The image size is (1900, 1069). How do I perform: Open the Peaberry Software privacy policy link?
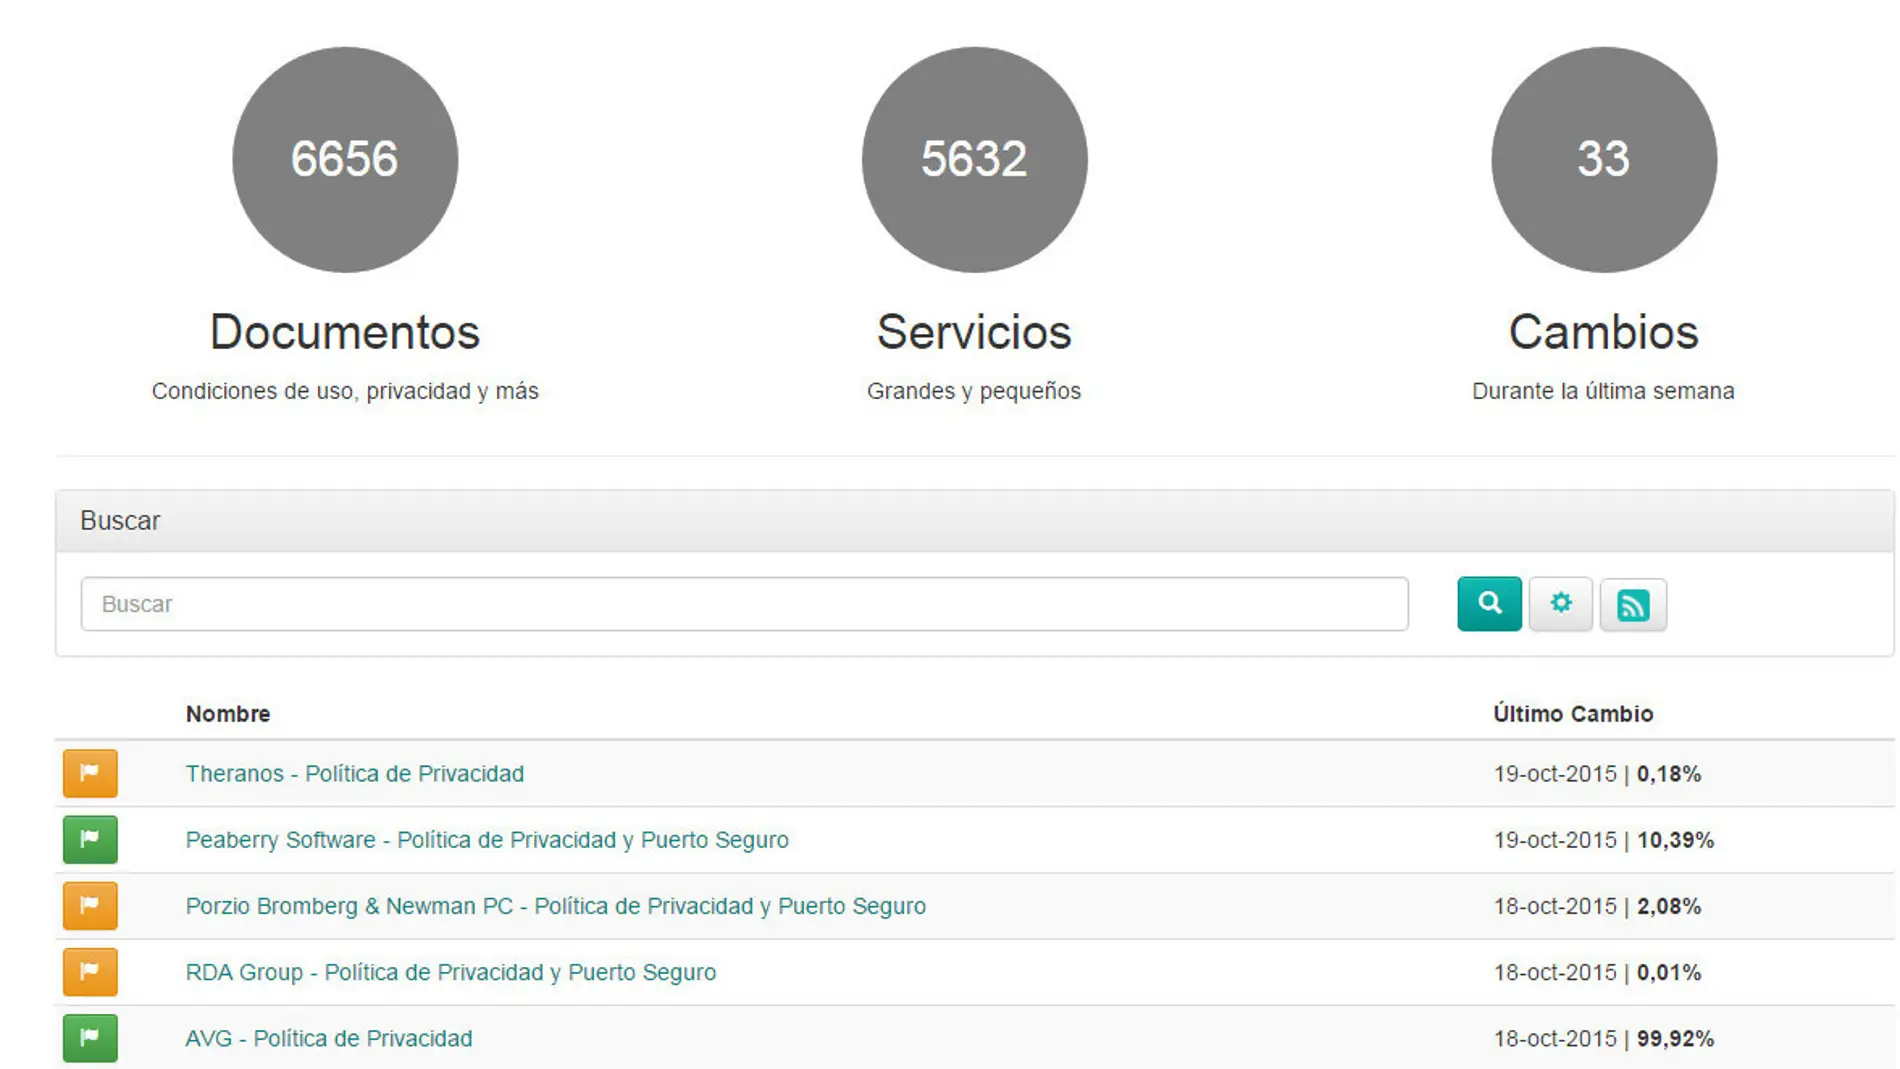(x=486, y=840)
